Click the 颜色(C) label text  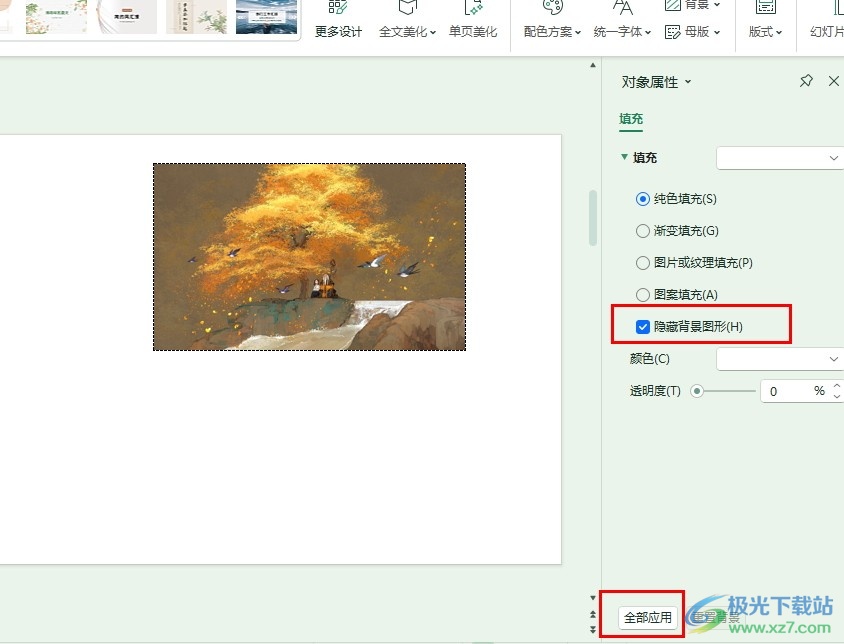point(650,359)
